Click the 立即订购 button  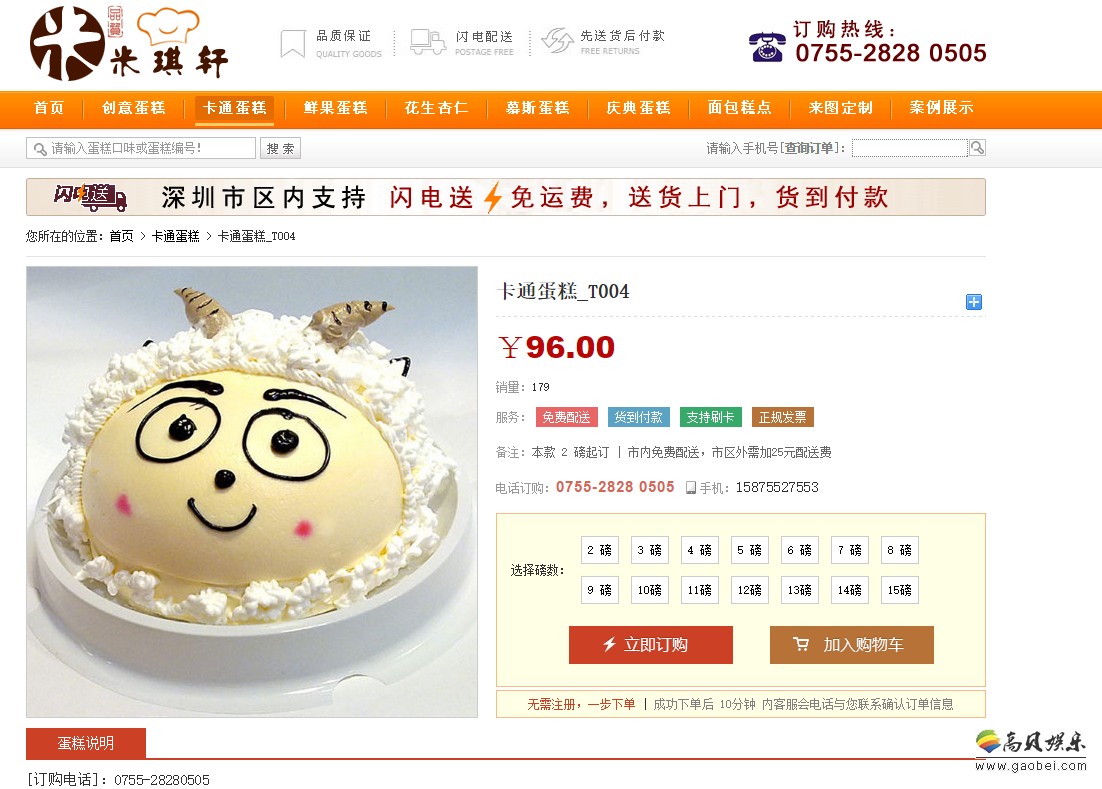pyautogui.click(x=651, y=645)
